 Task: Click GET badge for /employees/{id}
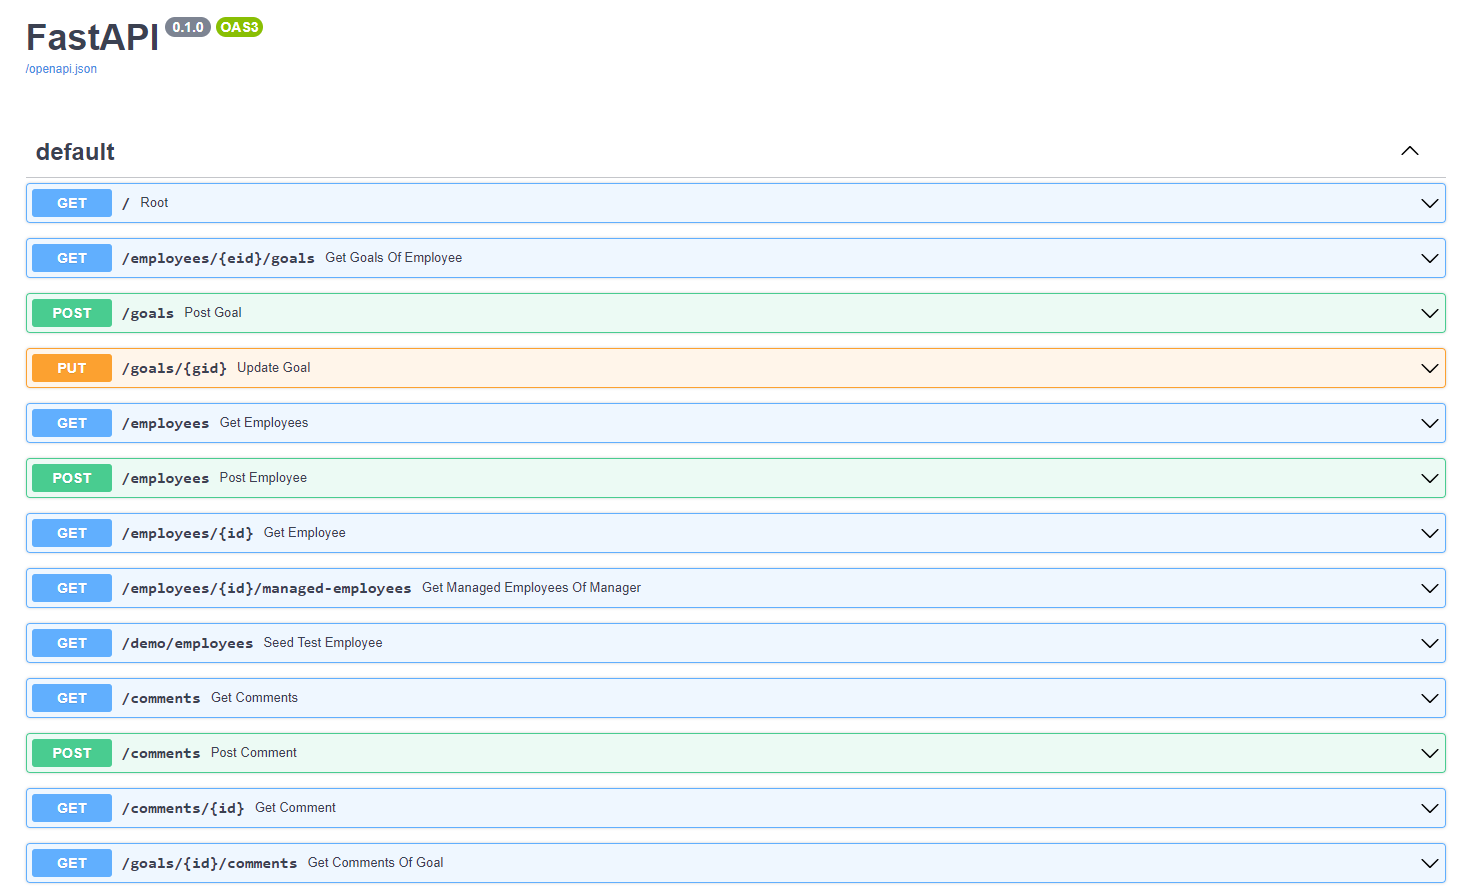click(72, 533)
